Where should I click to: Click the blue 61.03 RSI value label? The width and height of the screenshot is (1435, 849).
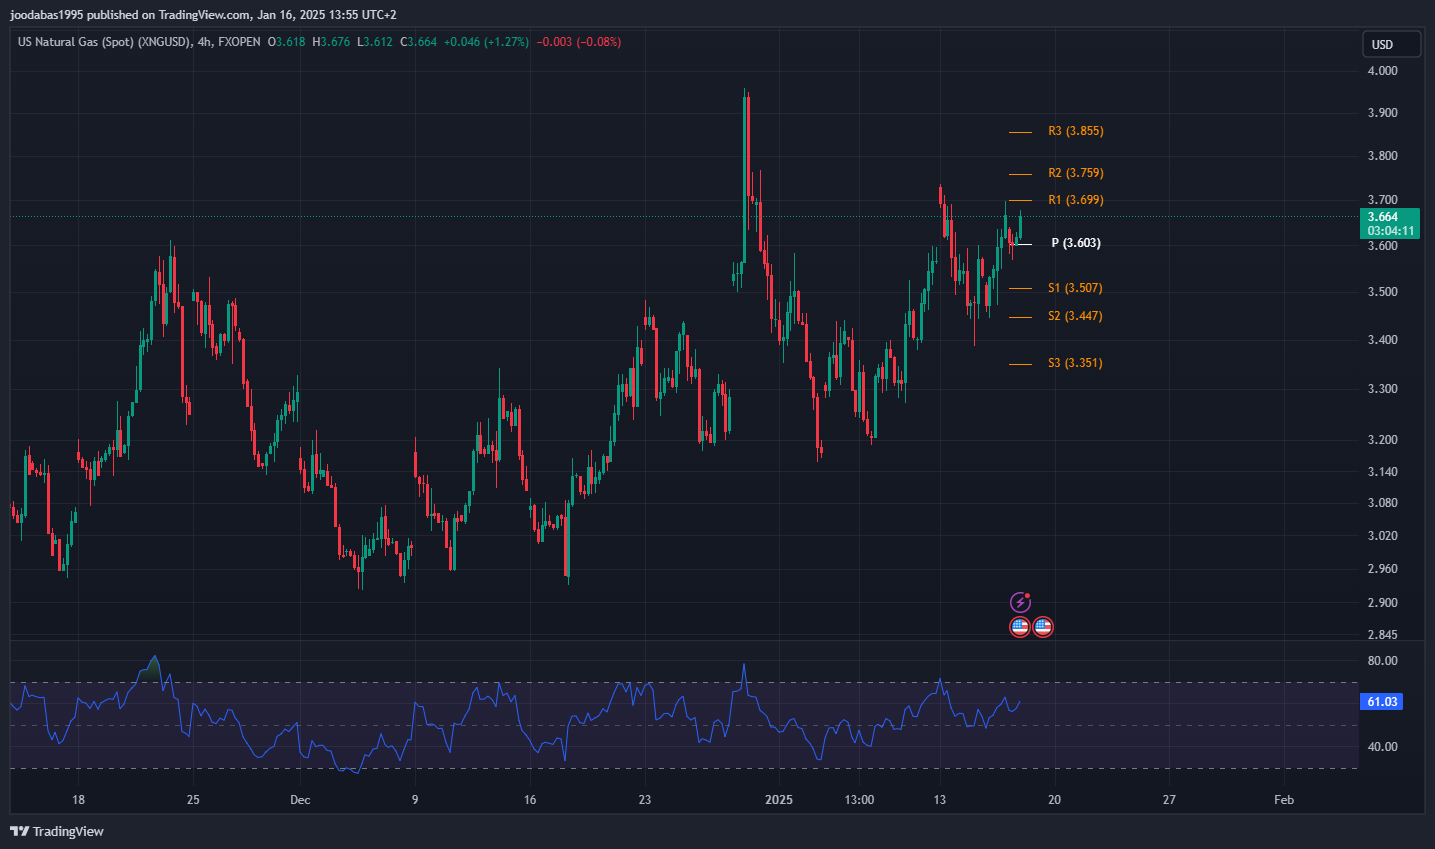[x=1382, y=702]
